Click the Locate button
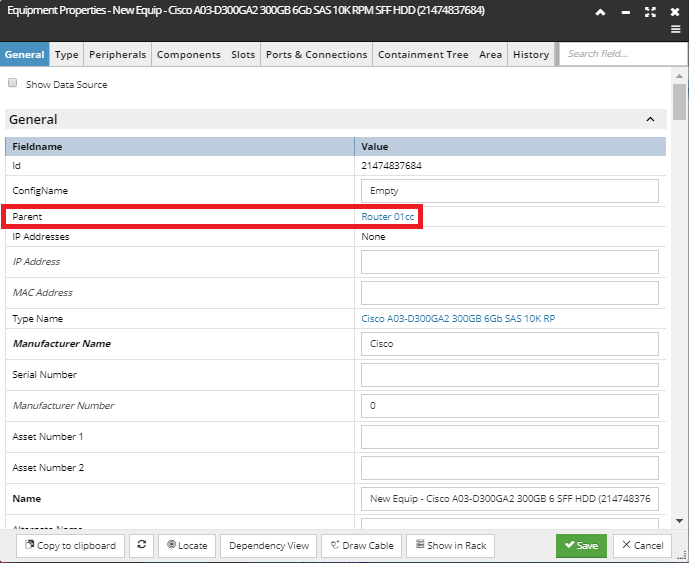690x563 pixels. pyautogui.click(x=187, y=545)
